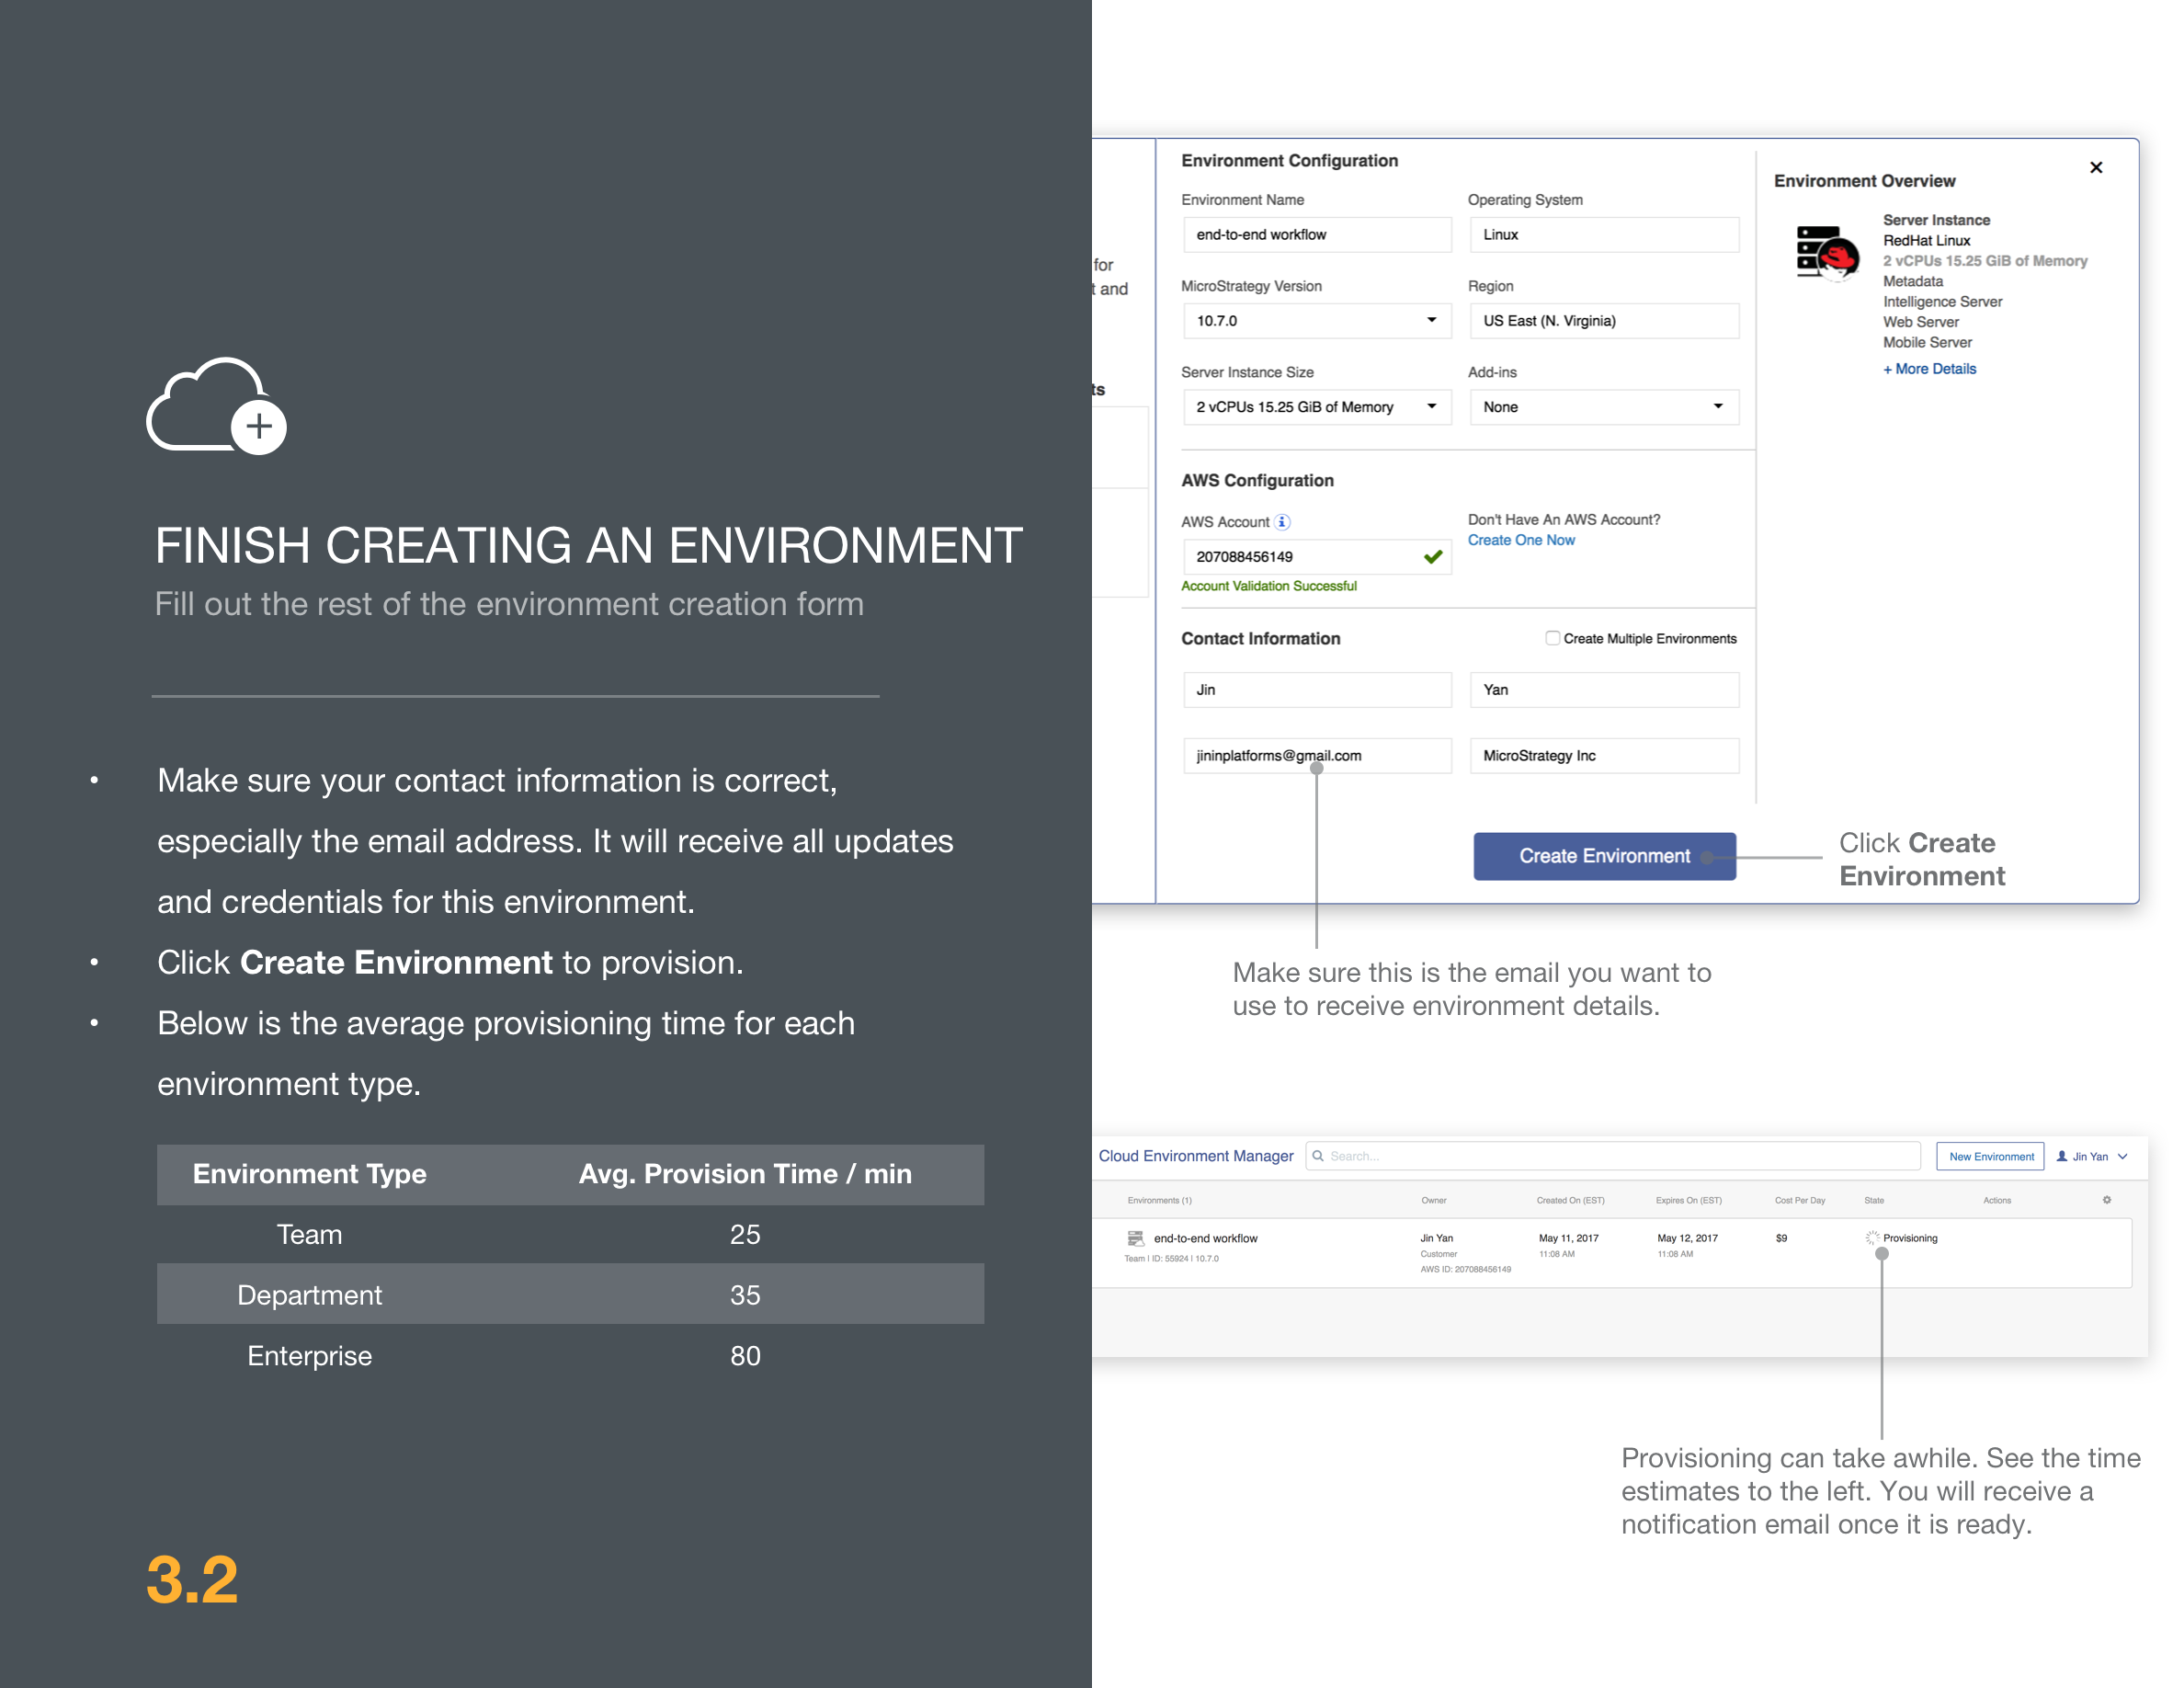Enable Create Multiple Environments
The image size is (2184, 1688).
1553,638
